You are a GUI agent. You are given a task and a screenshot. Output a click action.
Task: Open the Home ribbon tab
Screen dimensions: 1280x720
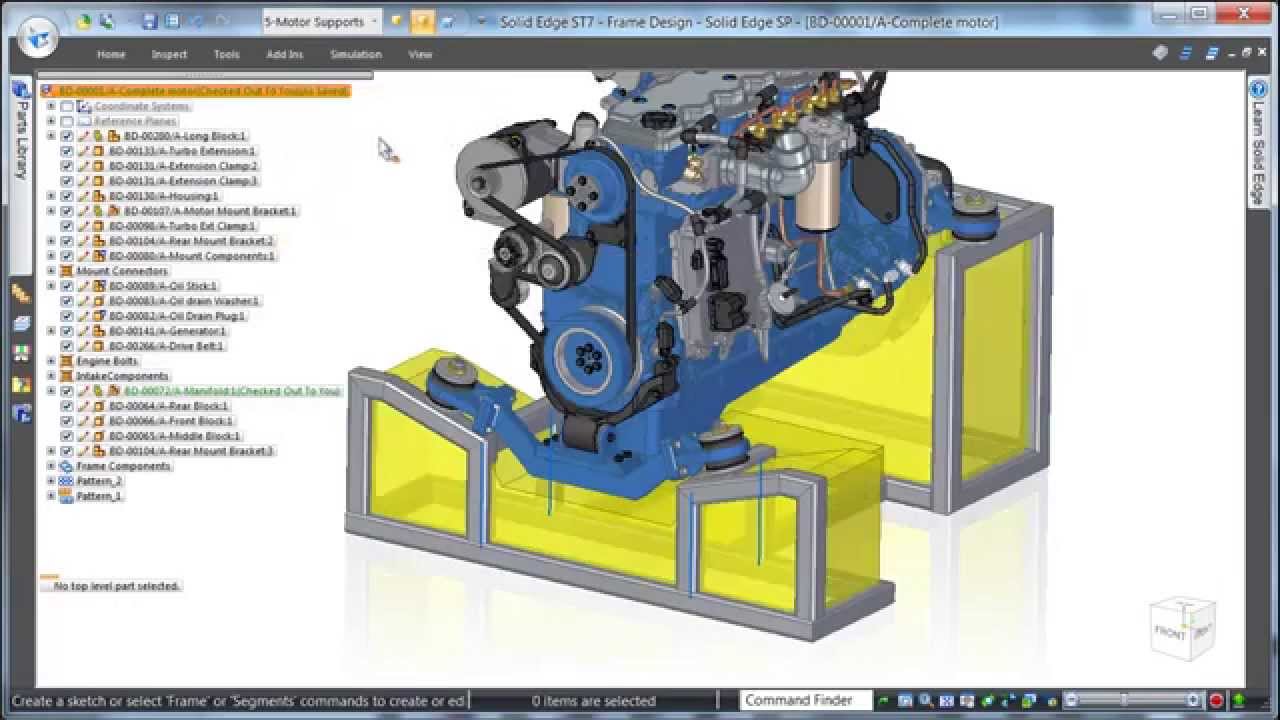[x=111, y=54]
